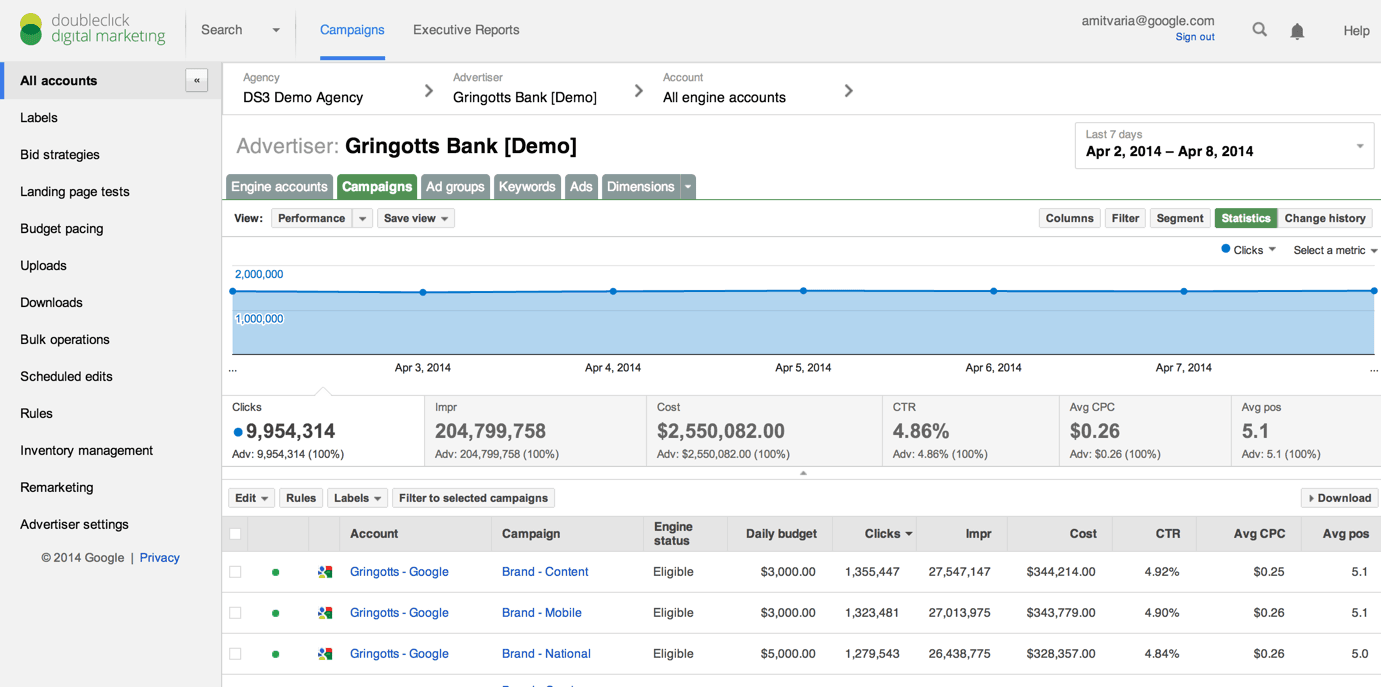Switch to the Keywords tab
This screenshot has height=687, width=1381.
point(527,187)
